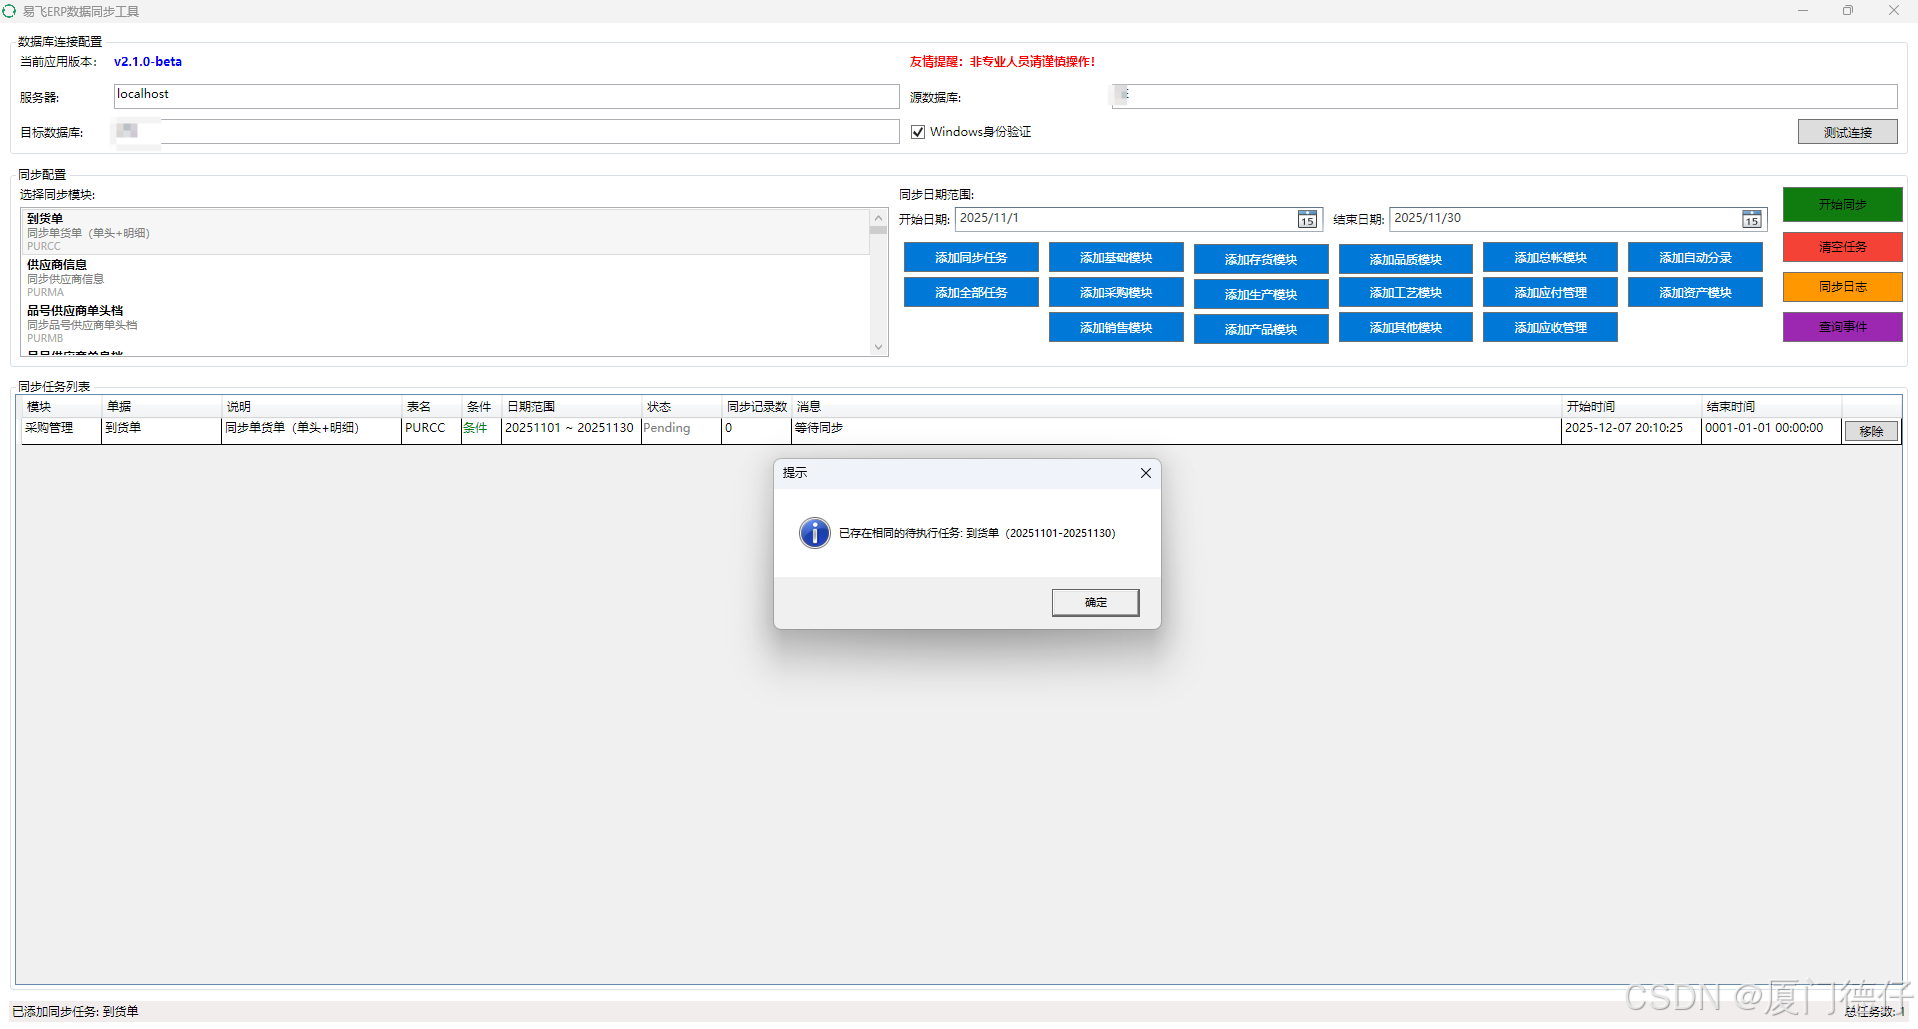Click the 日期范围 column header
This screenshot has width=1918, height=1029.
coord(571,407)
